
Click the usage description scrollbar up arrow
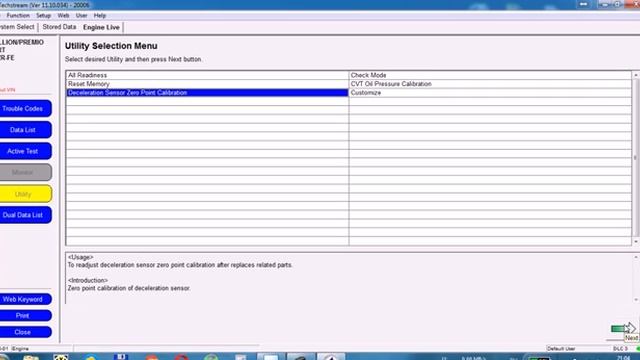636,257
